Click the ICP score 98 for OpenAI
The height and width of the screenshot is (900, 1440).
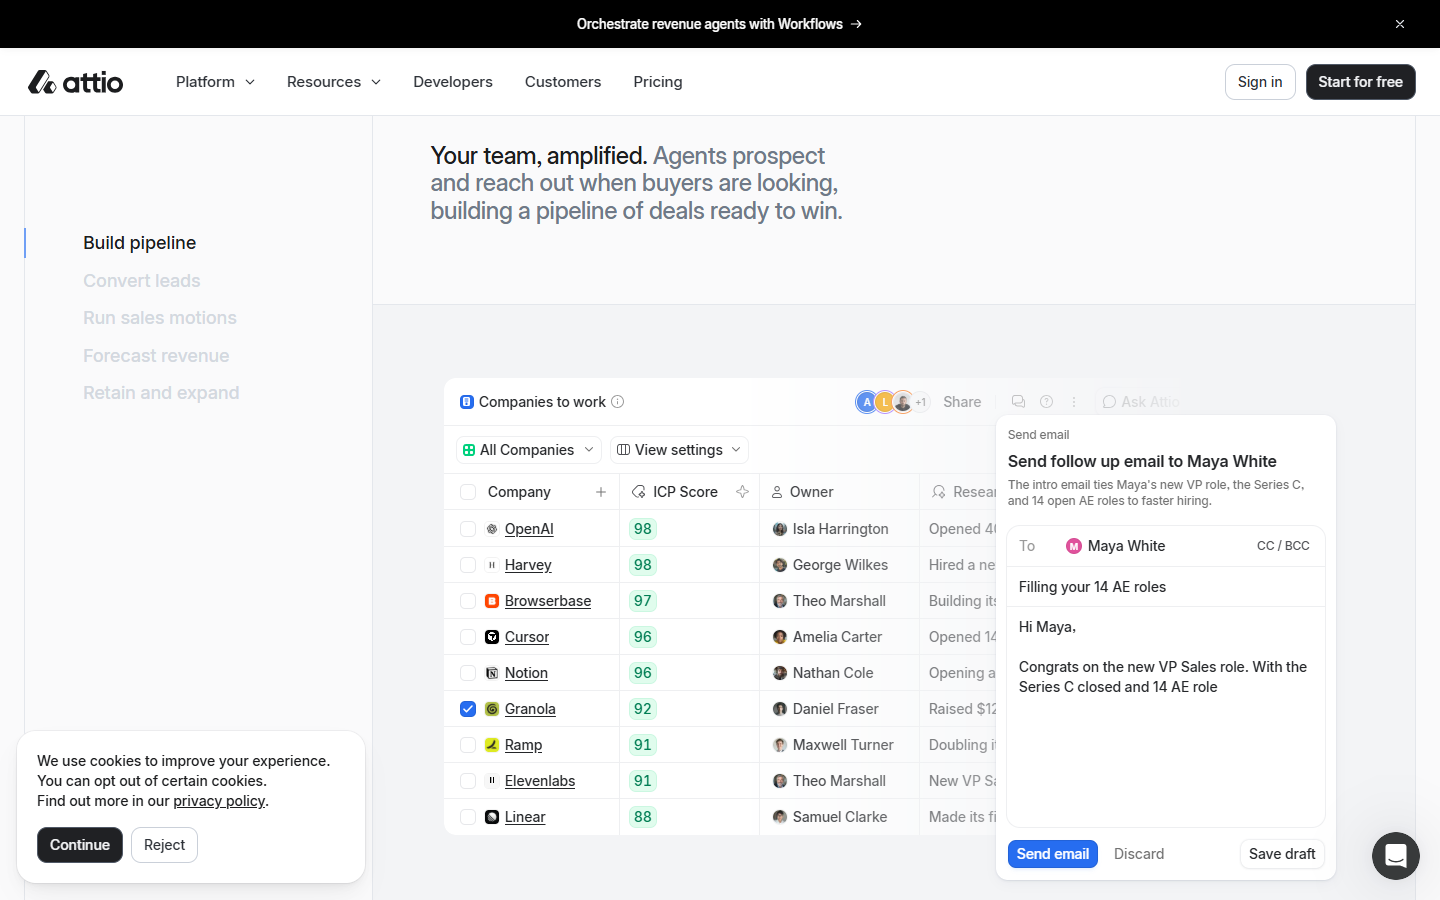643,529
